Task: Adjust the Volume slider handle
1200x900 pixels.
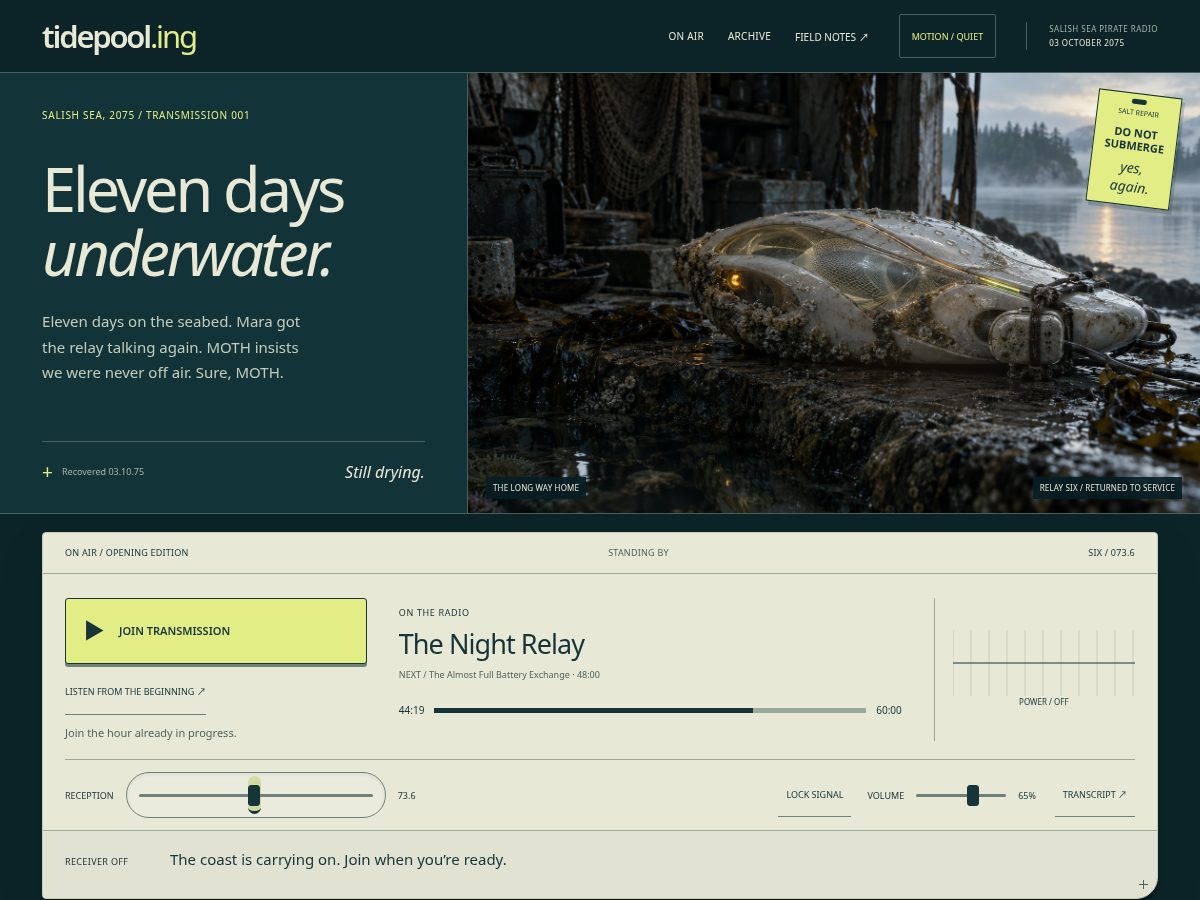Action: (973, 795)
